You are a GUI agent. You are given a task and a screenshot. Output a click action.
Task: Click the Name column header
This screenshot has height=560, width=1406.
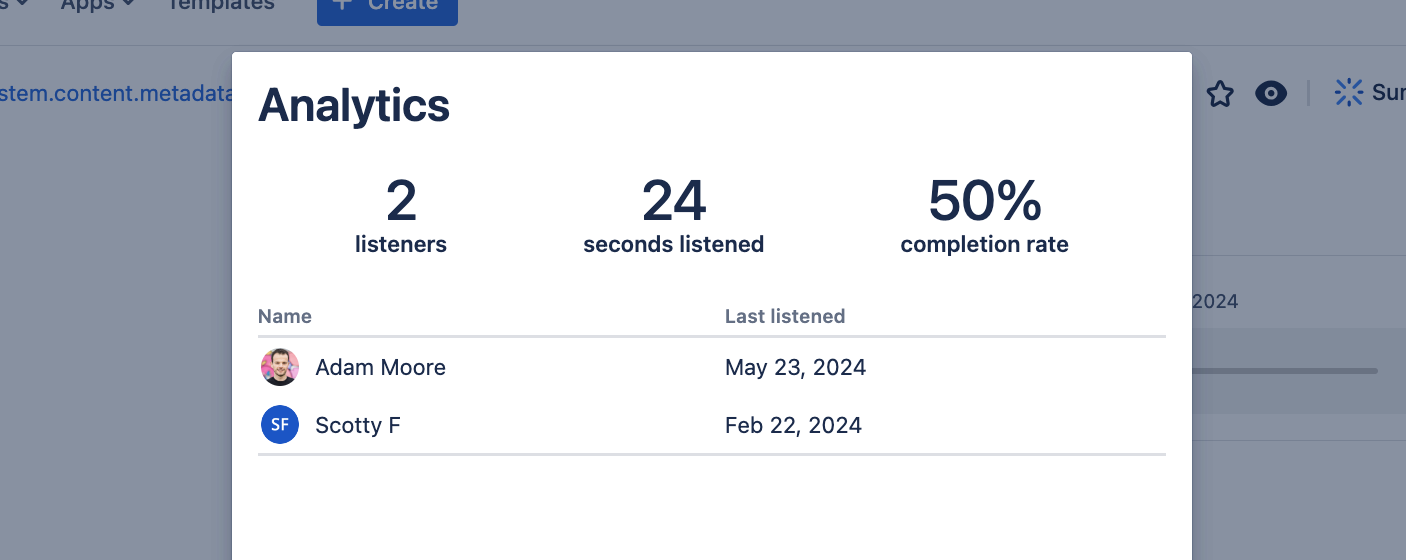(x=285, y=316)
